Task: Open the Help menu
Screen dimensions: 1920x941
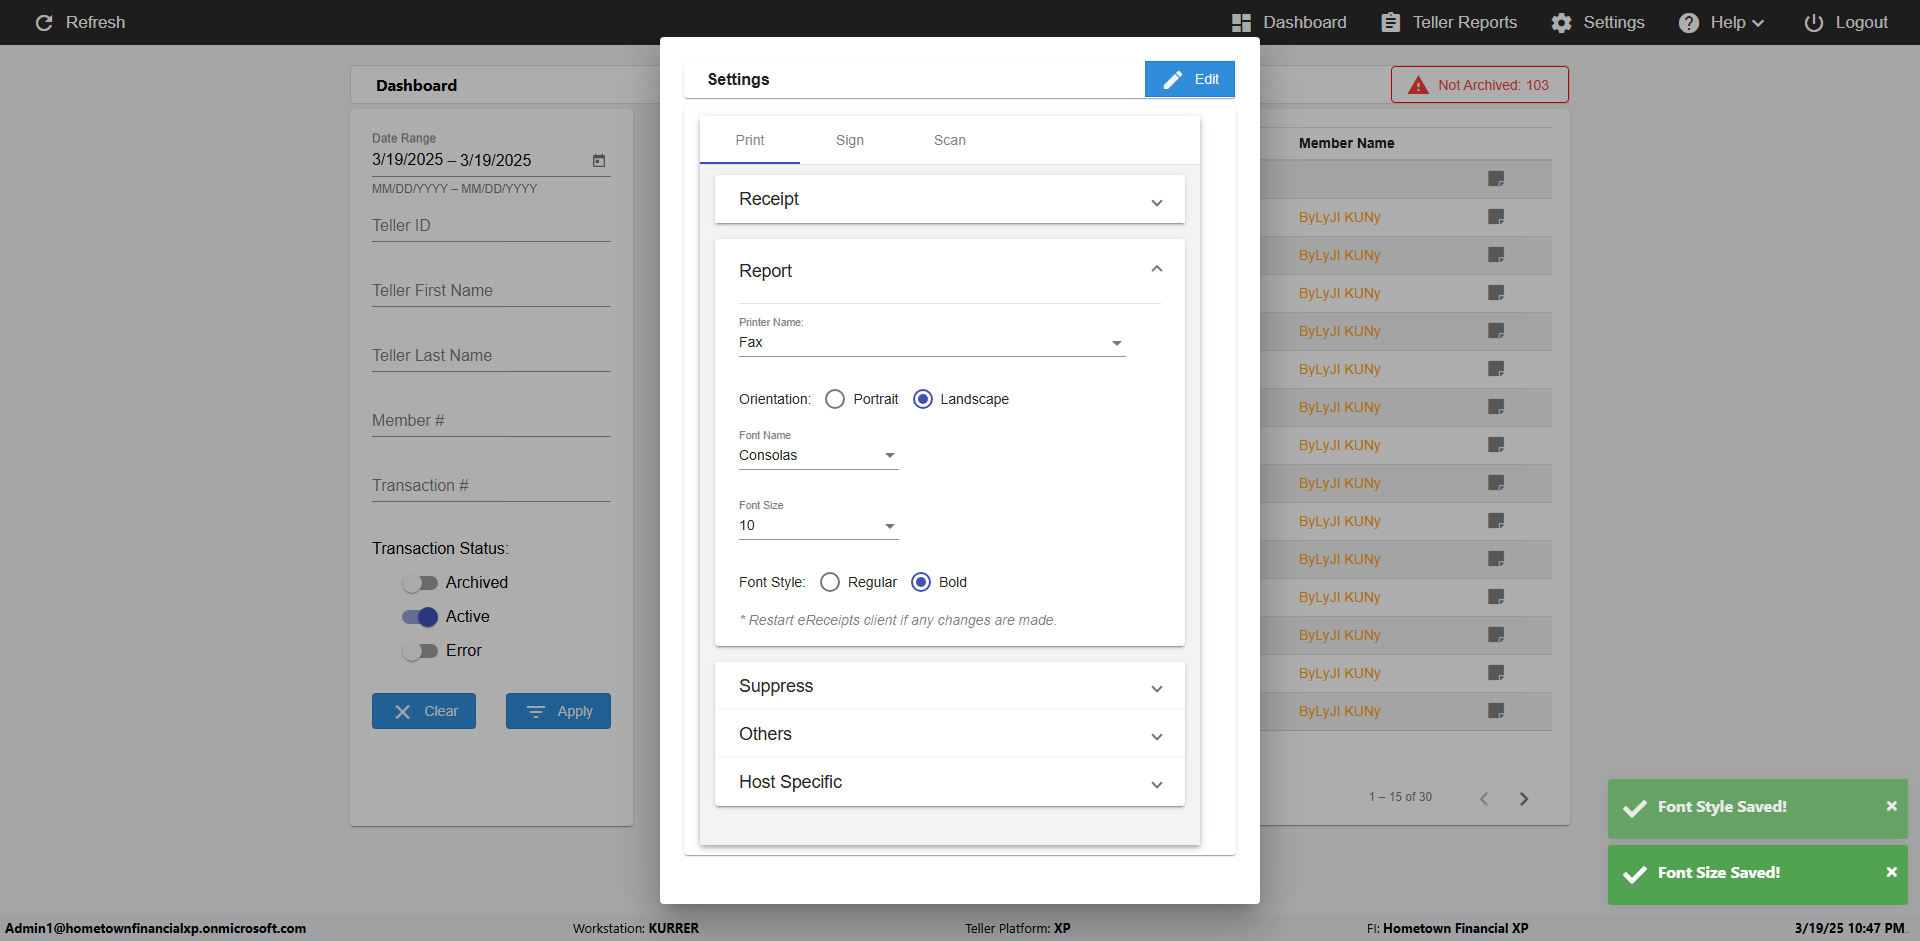Action: tap(1721, 22)
